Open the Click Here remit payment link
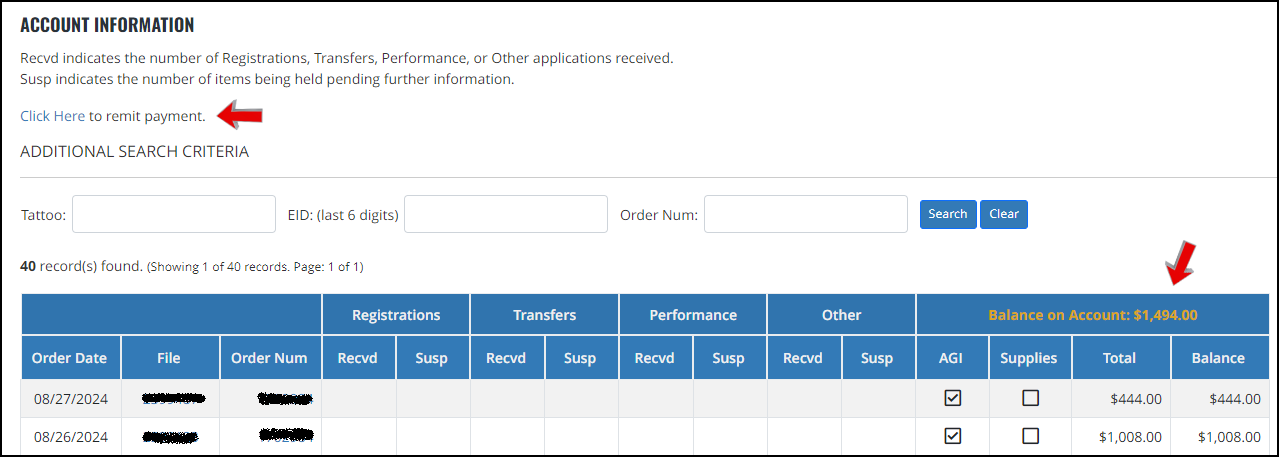Screen dimensions: 1279x457 (52, 116)
